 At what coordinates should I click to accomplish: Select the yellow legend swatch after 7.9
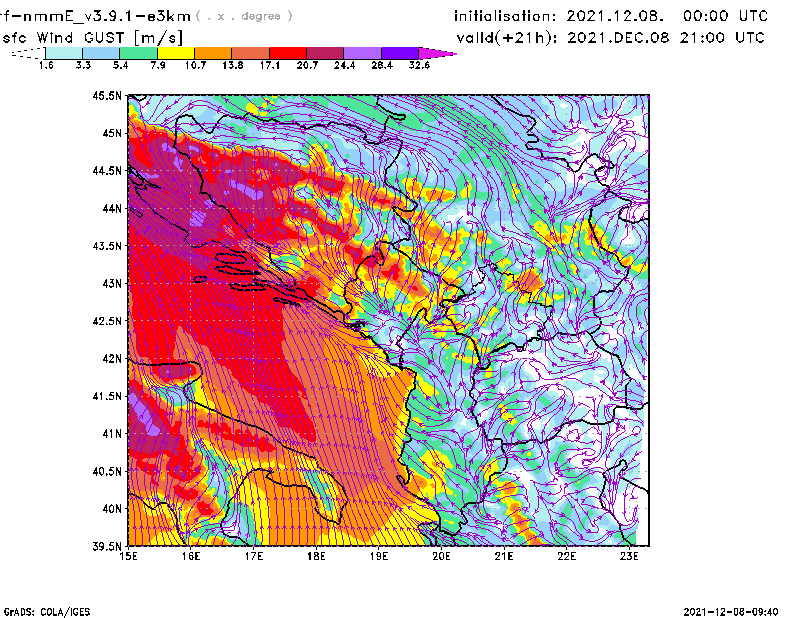click(176, 53)
